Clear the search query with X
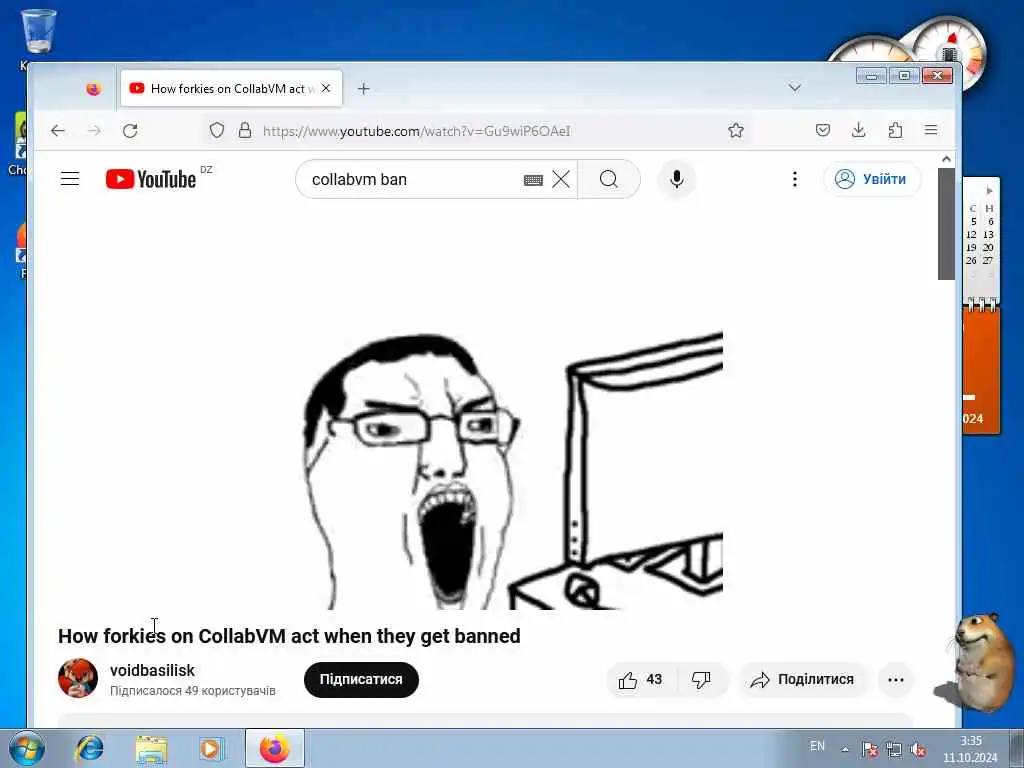The image size is (1024, 768). tap(561, 179)
